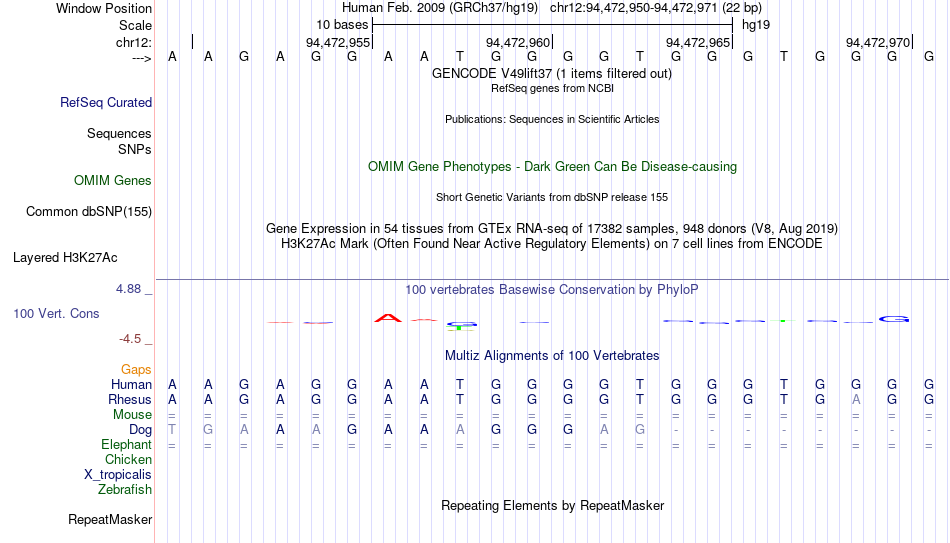Viewport: 950px width, 543px height.
Task: Select the Mouse alignment row label
Action: pyautogui.click(x=133, y=415)
